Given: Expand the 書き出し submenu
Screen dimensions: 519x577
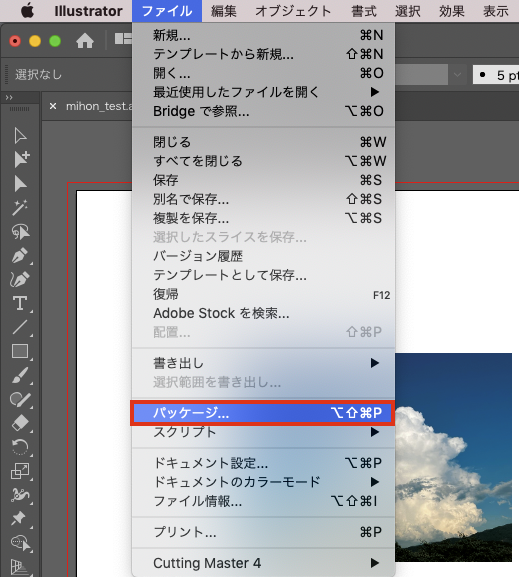Looking at the screenshot, I should pos(263,363).
